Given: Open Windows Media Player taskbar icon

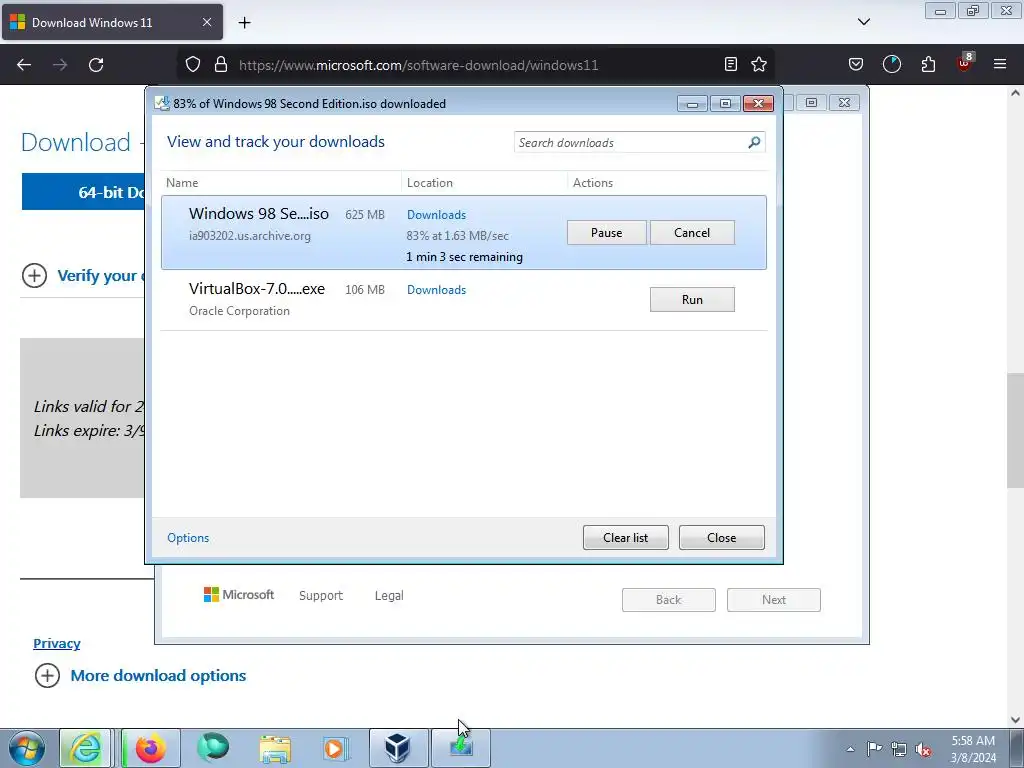Looking at the screenshot, I should click(x=336, y=748).
